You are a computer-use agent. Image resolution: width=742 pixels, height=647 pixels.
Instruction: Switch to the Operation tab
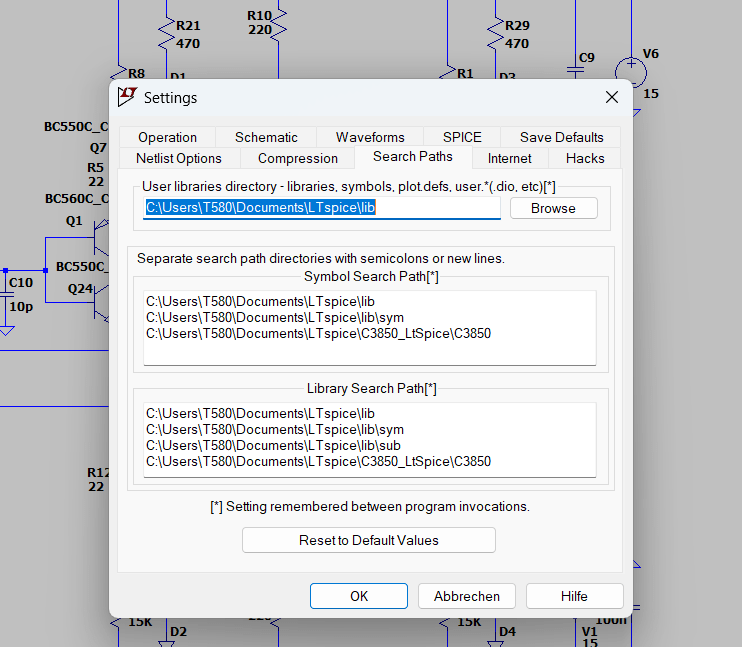[x=168, y=137]
